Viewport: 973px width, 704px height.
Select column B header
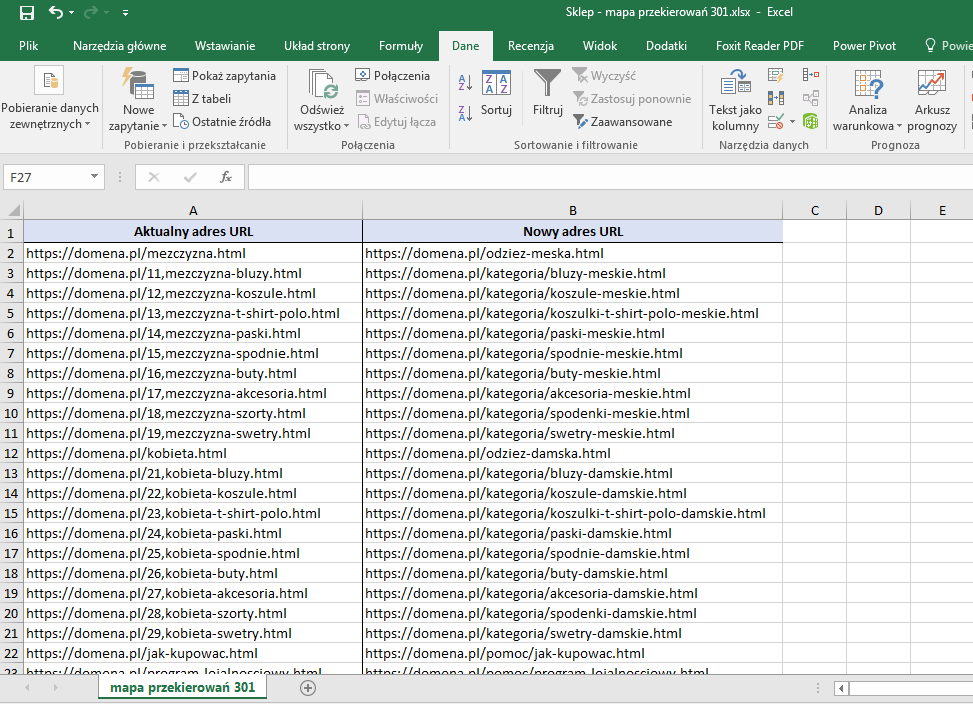572,210
